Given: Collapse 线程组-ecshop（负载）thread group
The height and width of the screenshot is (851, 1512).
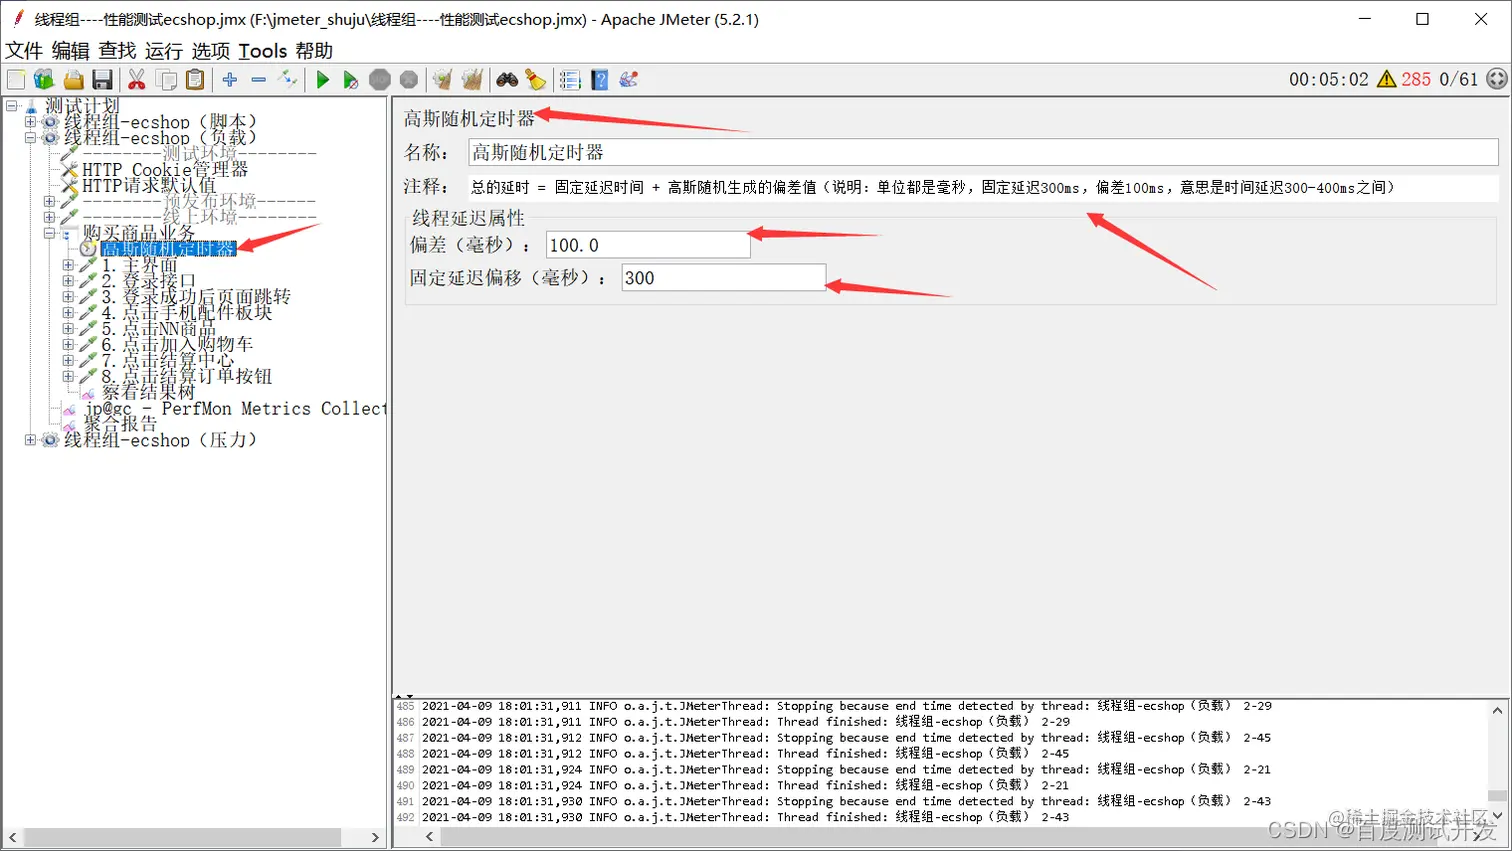Looking at the screenshot, I should coord(30,138).
